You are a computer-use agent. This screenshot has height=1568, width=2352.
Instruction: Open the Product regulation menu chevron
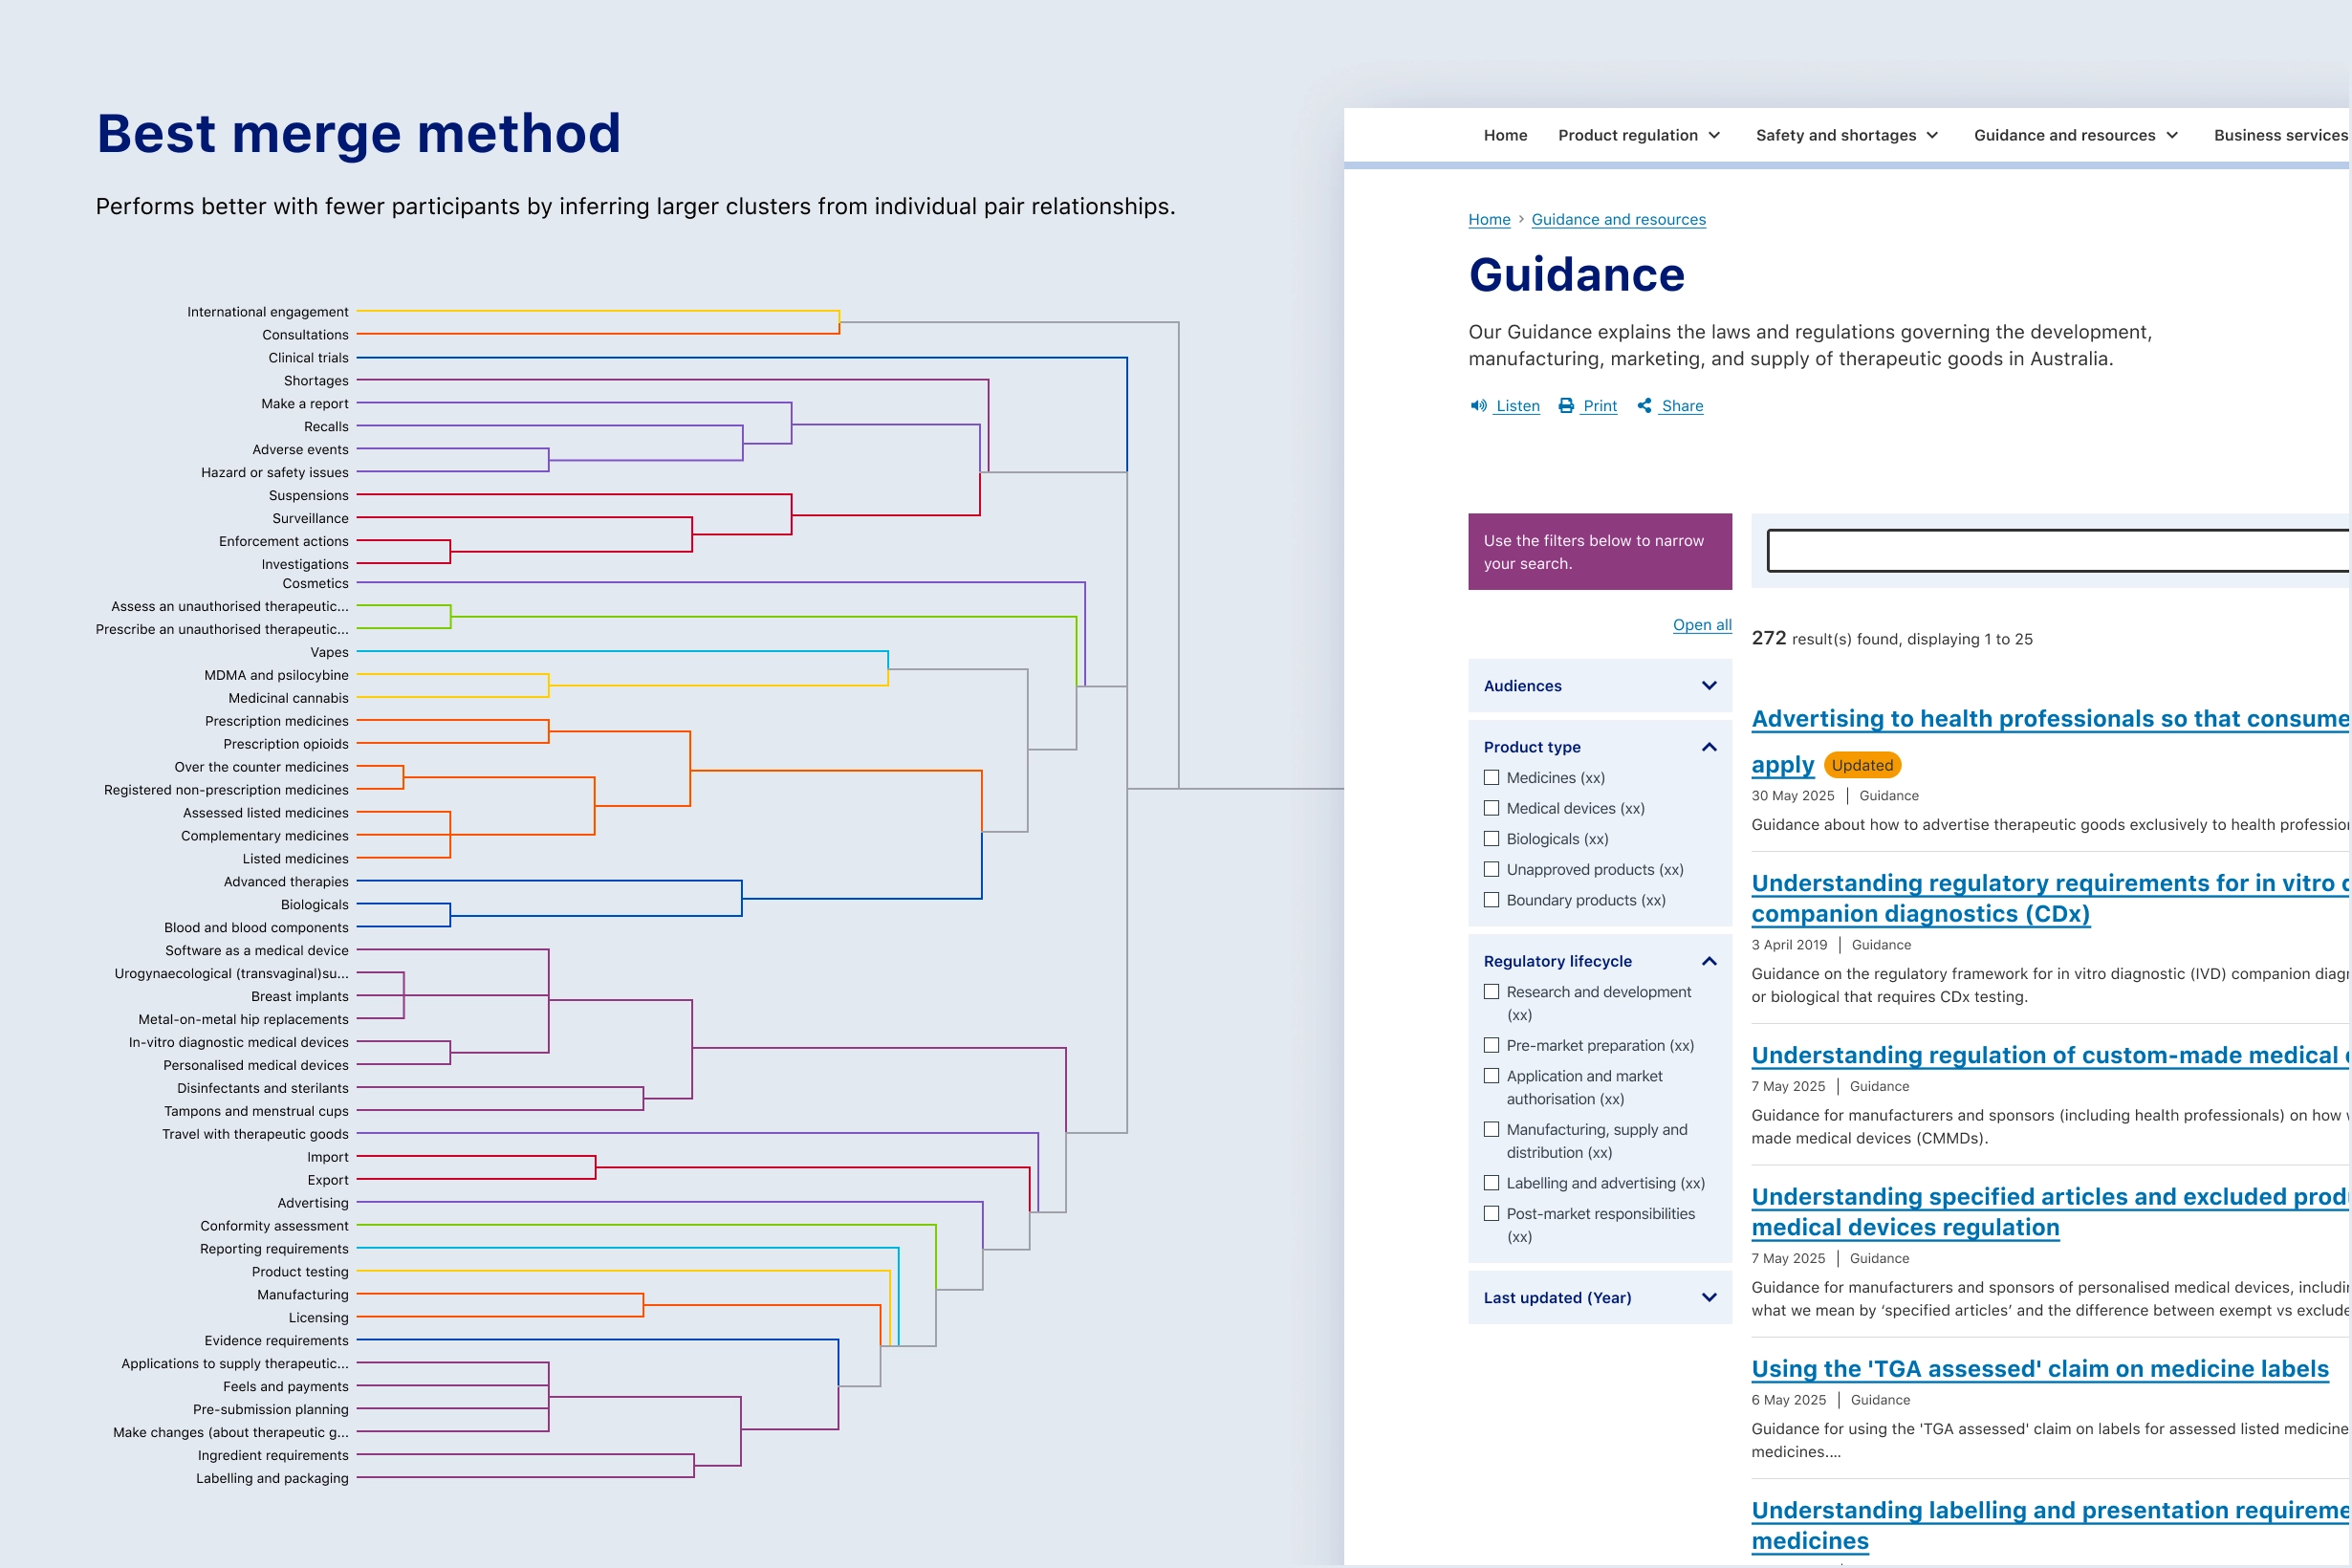[1714, 136]
